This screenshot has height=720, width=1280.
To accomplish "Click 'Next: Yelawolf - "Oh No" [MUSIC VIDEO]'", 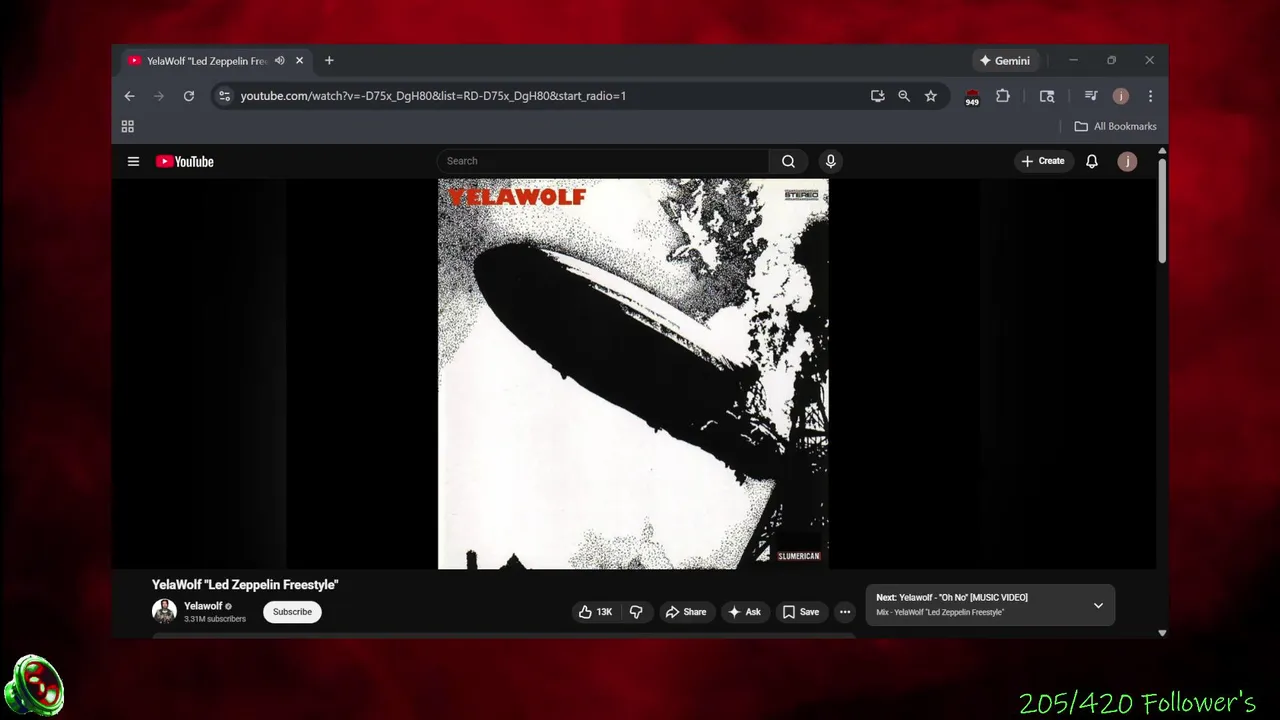I will (x=952, y=598).
